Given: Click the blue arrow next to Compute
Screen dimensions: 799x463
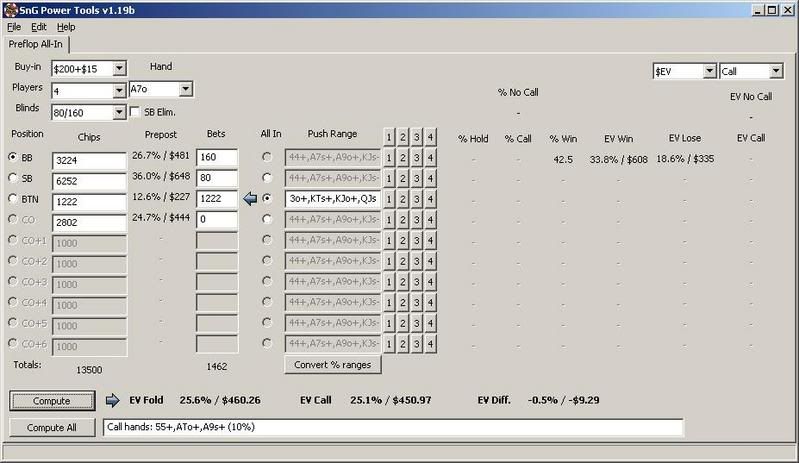Looking at the screenshot, I should click(112, 400).
